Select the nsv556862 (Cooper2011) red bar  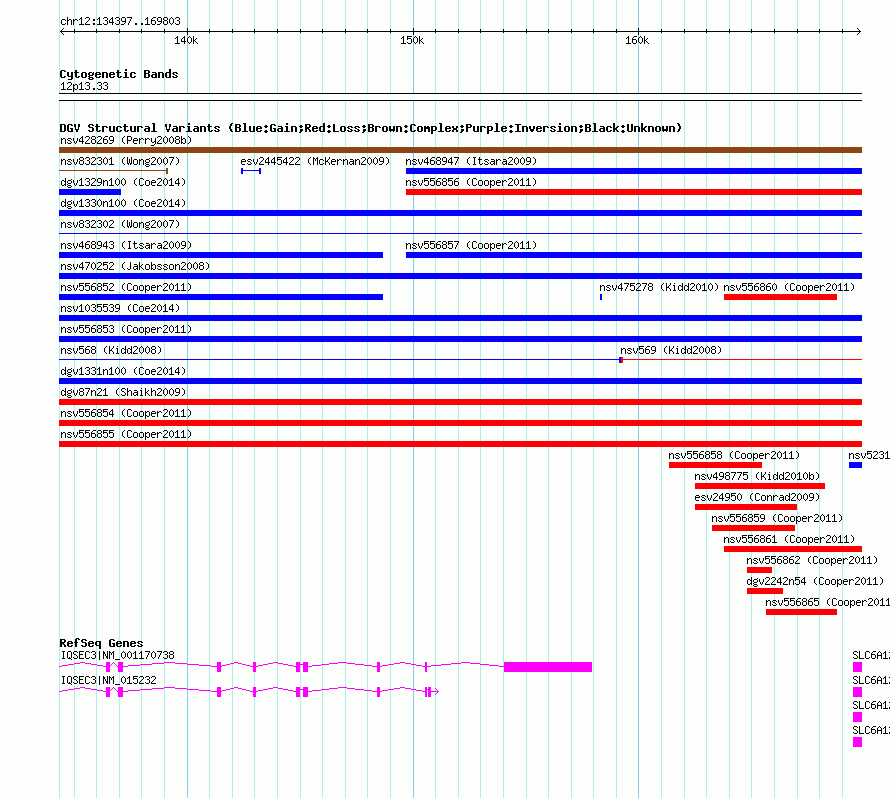759,570
